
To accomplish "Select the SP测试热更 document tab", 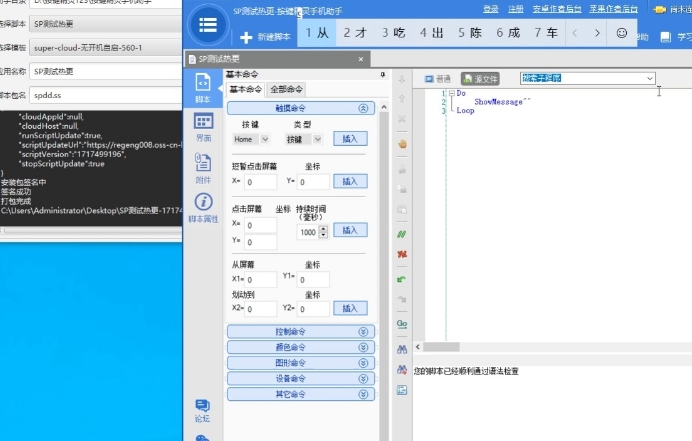I will 278,59.
